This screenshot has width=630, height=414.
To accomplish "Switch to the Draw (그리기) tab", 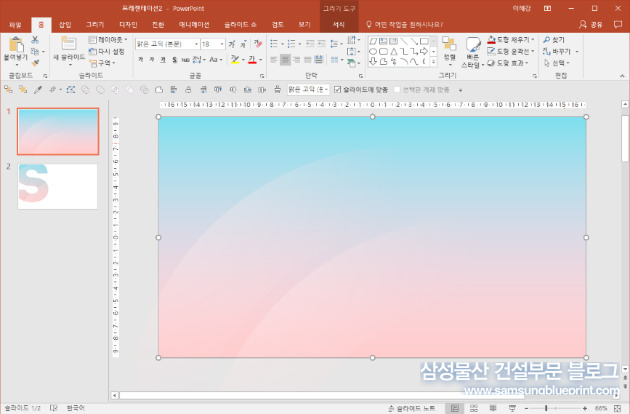I will point(95,25).
